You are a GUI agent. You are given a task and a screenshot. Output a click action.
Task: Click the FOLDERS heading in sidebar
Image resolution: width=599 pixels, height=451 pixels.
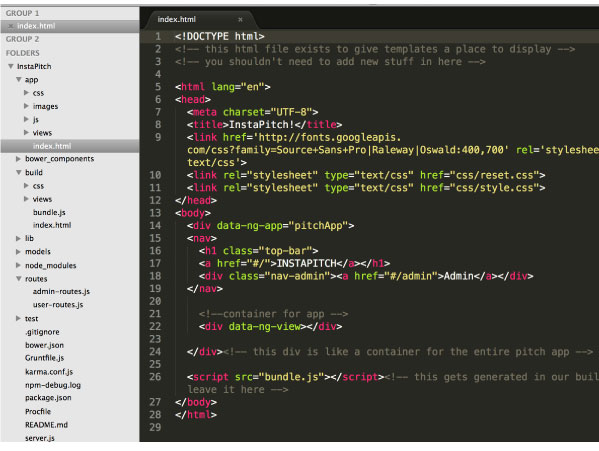(23, 53)
